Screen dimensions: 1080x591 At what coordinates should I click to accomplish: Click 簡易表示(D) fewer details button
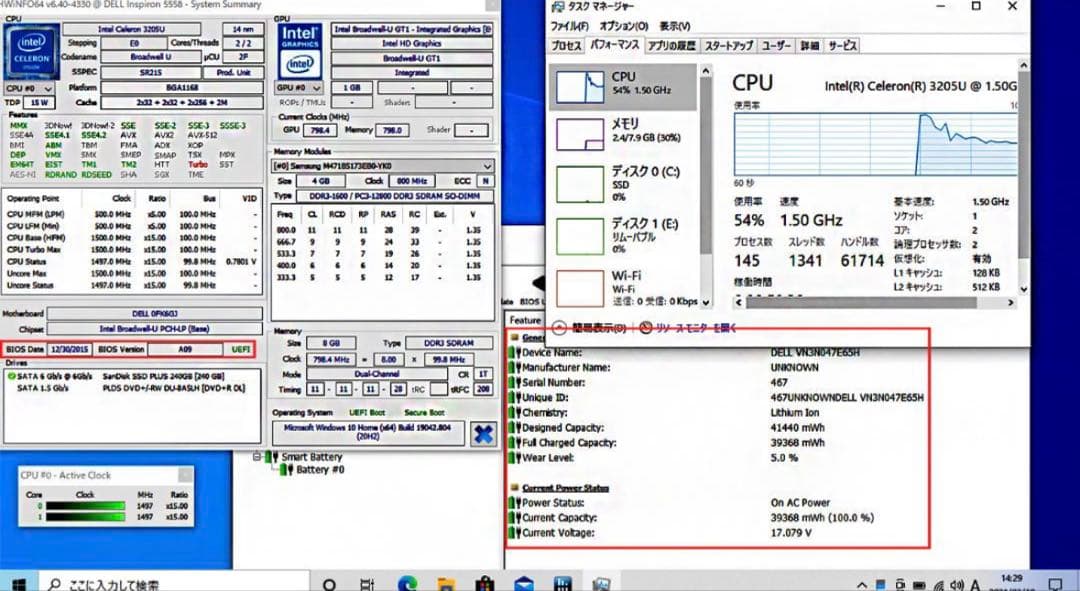coord(592,328)
